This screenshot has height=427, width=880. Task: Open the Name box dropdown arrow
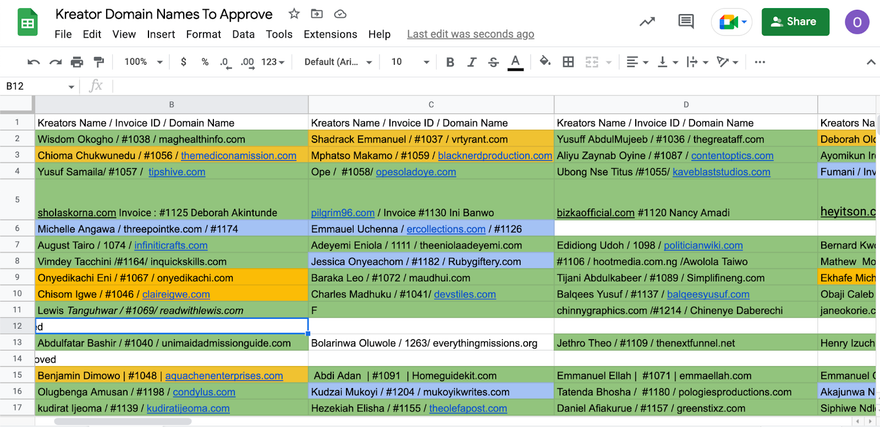click(71, 86)
